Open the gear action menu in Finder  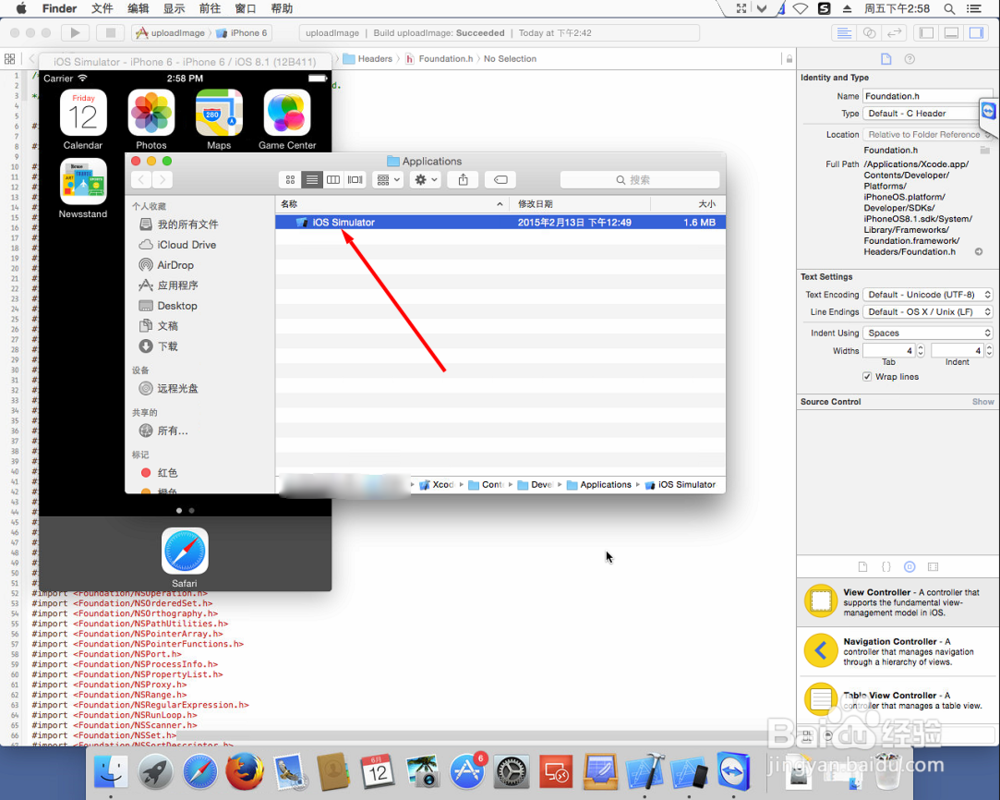click(x=423, y=179)
